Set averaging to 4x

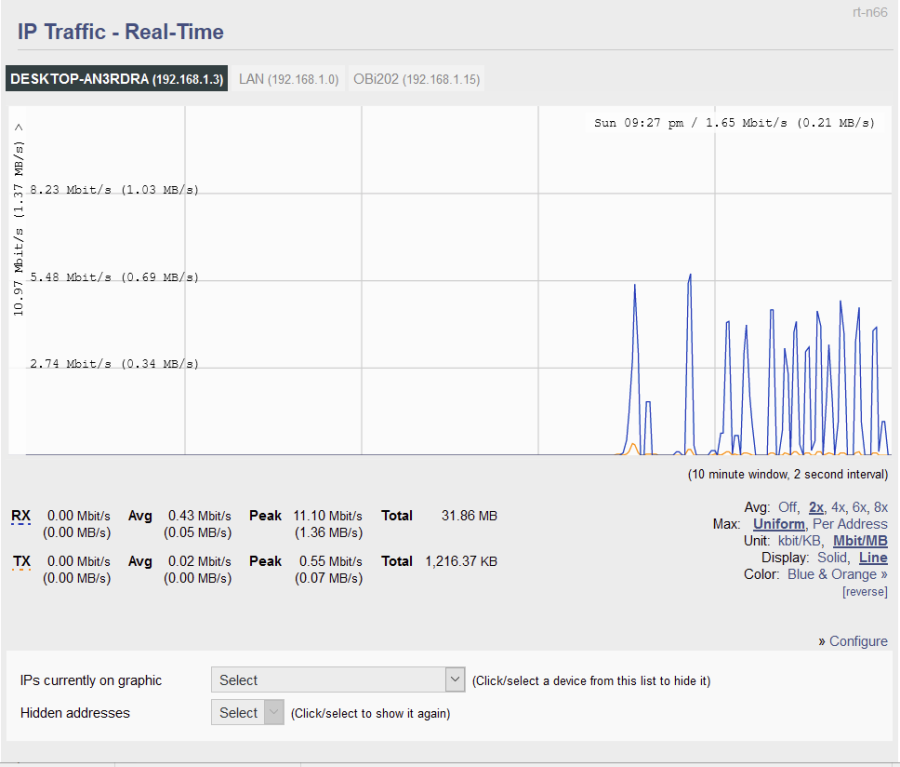(x=838, y=507)
